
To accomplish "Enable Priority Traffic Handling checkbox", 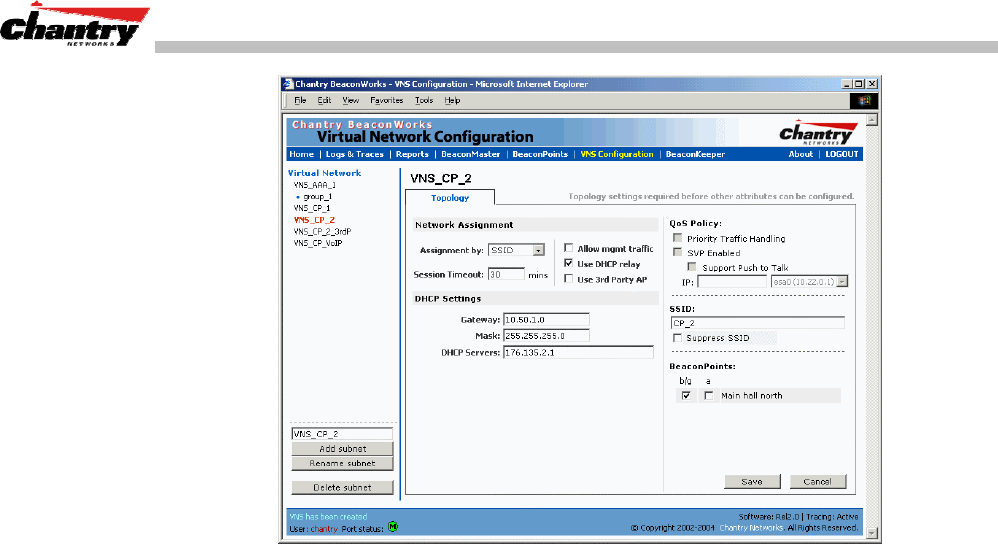I will [678, 238].
